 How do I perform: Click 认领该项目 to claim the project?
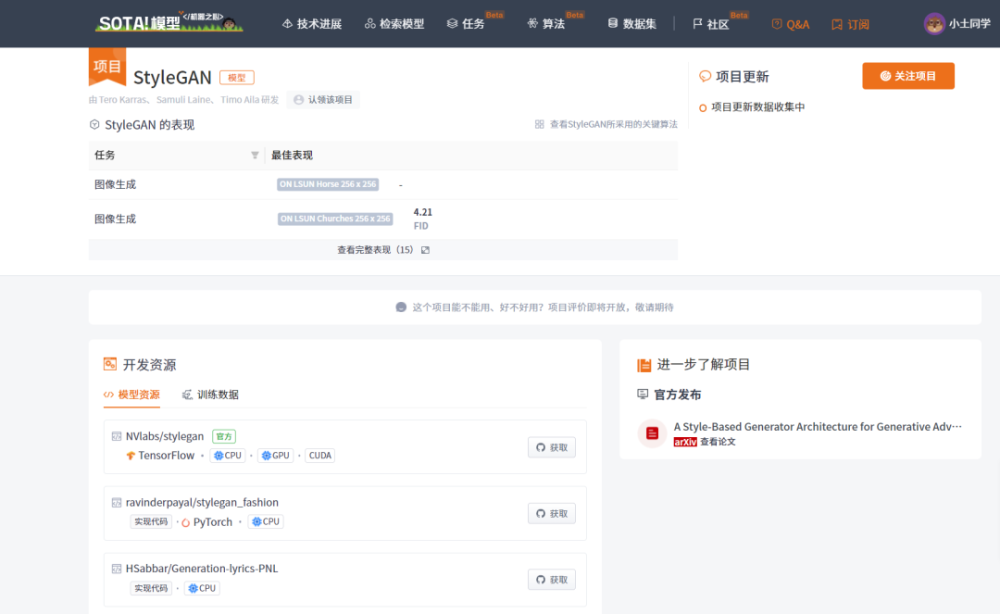tap(323, 99)
